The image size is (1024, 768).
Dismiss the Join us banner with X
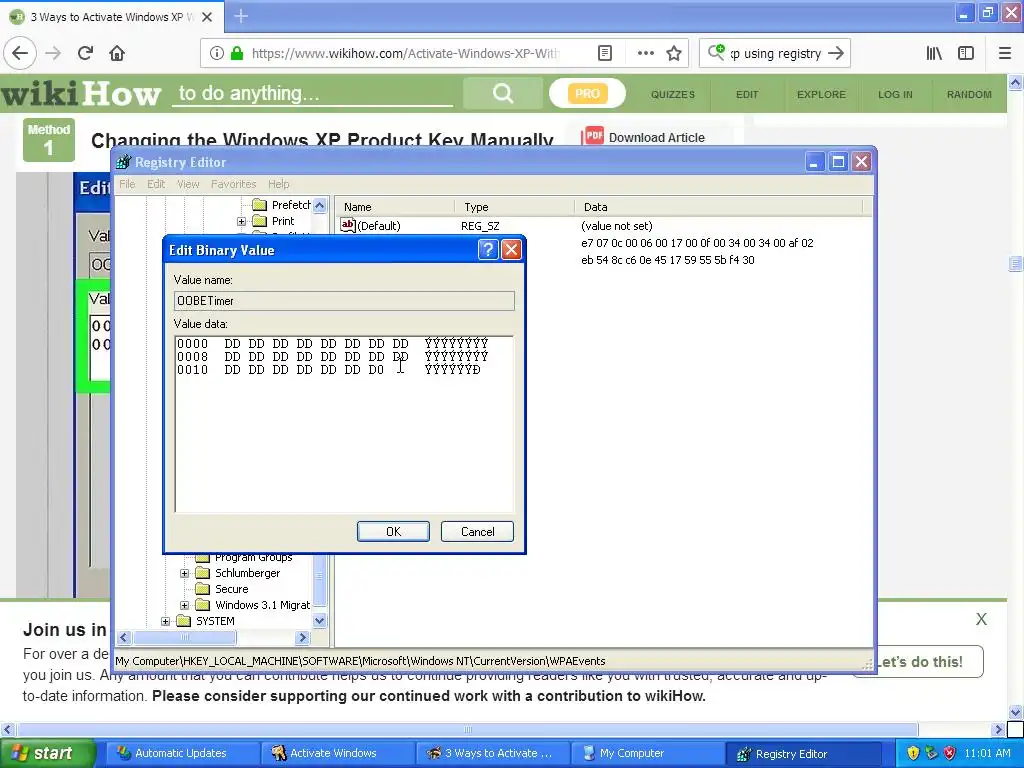pos(981,618)
